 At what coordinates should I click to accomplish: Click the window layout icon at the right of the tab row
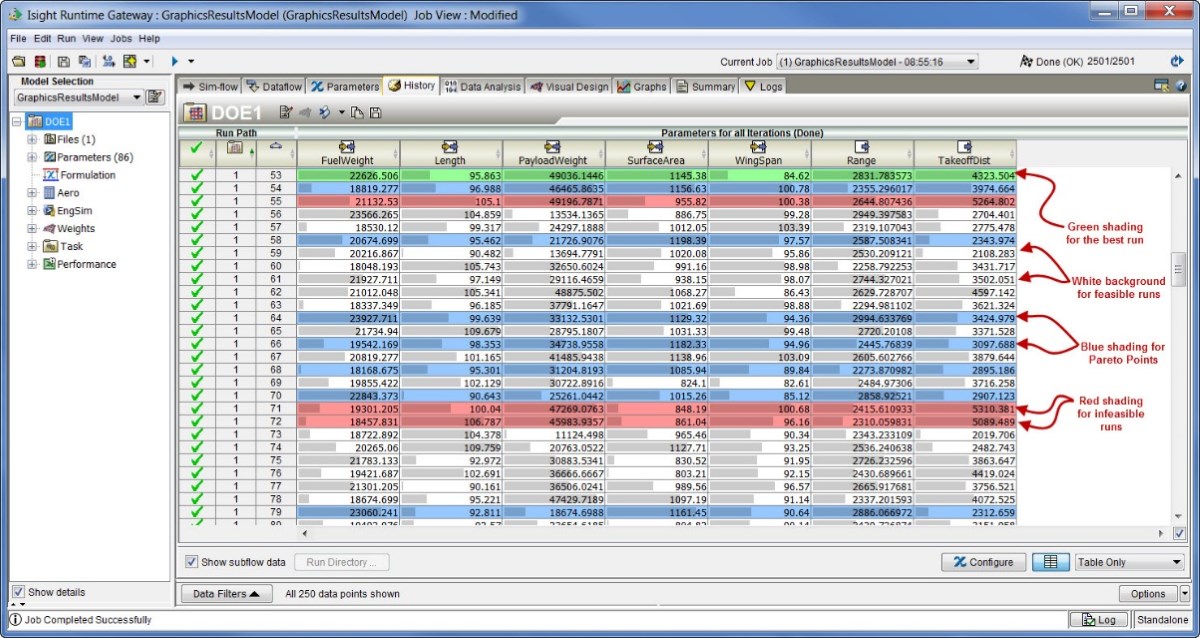tap(1161, 86)
